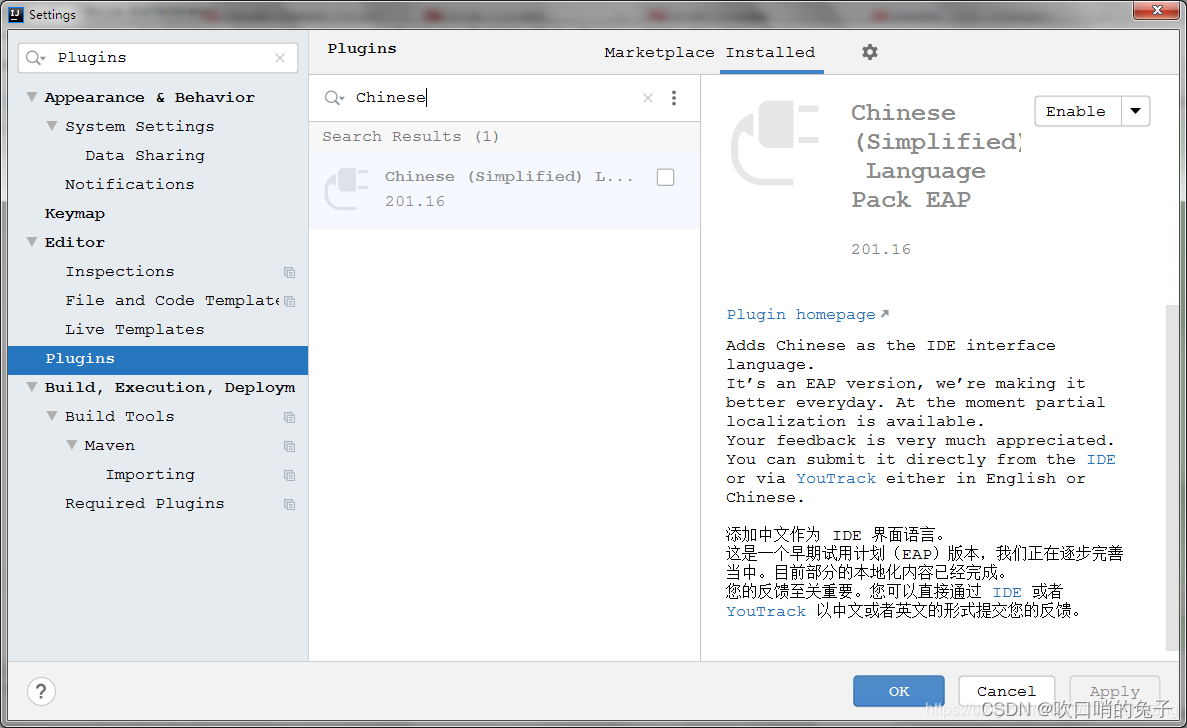Click the plugin search magnifier icon
This screenshot has width=1187, height=728.
[x=334, y=98]
